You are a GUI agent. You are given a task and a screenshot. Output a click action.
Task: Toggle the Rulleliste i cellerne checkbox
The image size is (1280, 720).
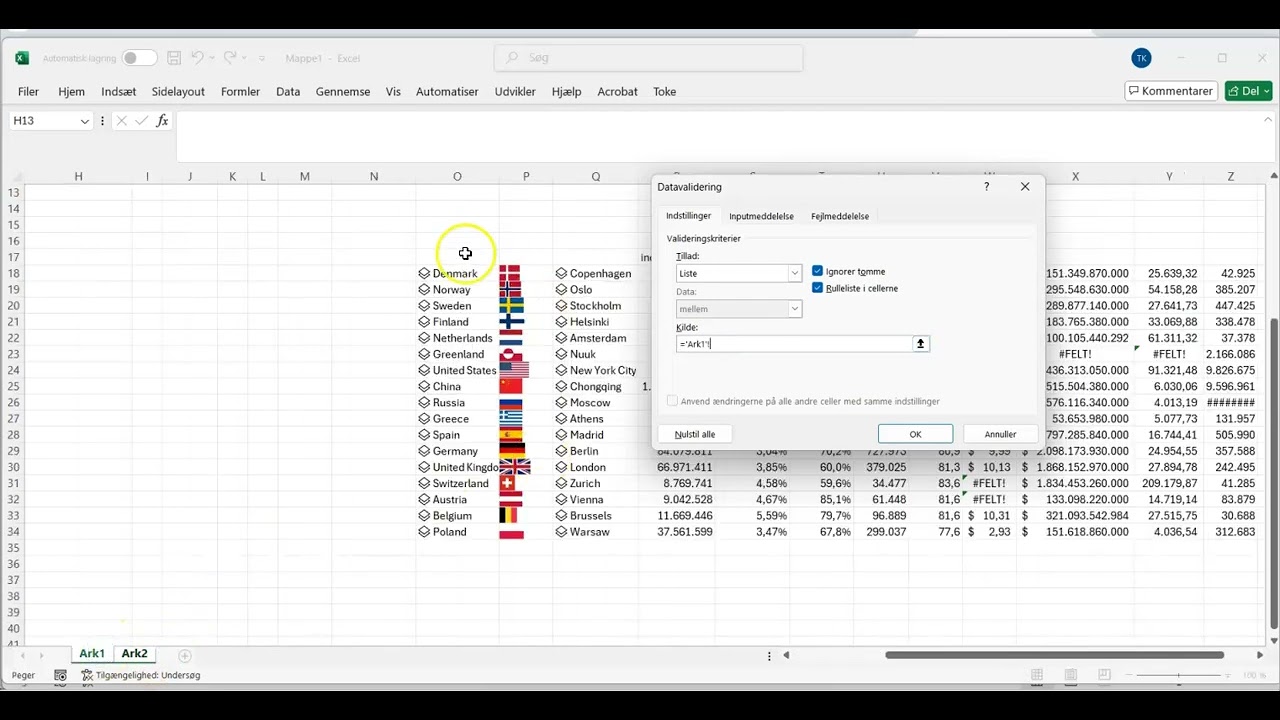pyautogui.click(x=817, y=288)
